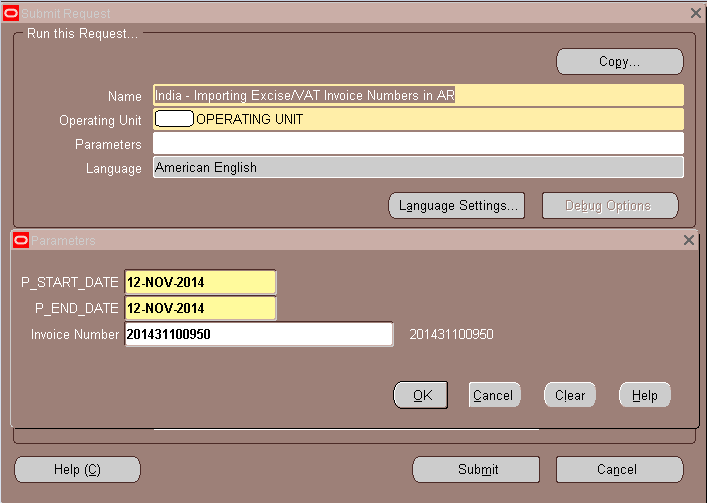The image size is (707, 503).
Task: Click the empty Parameters field
Action: 418,144
